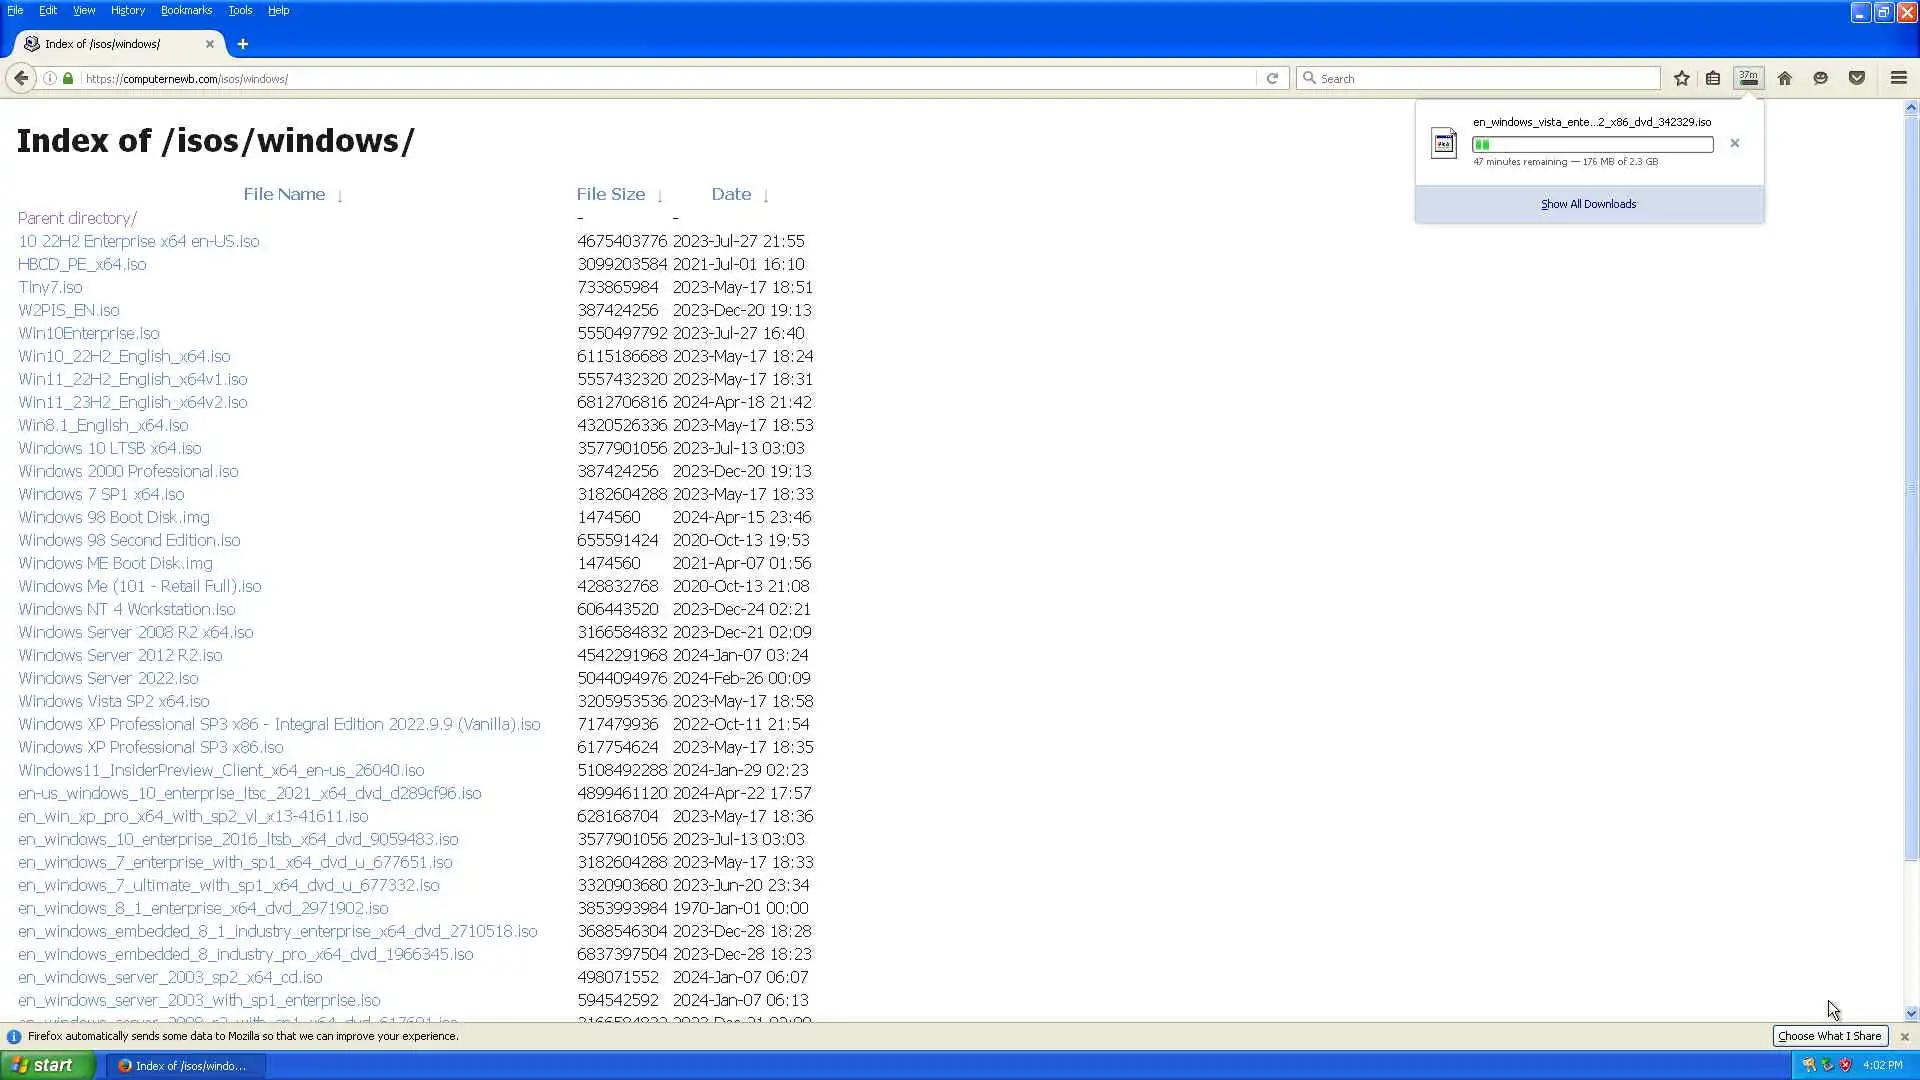Click Show All Downloads link
Image resolution: width=1920 pixels, height=1080 pixels.
(x=1588, y=204)
